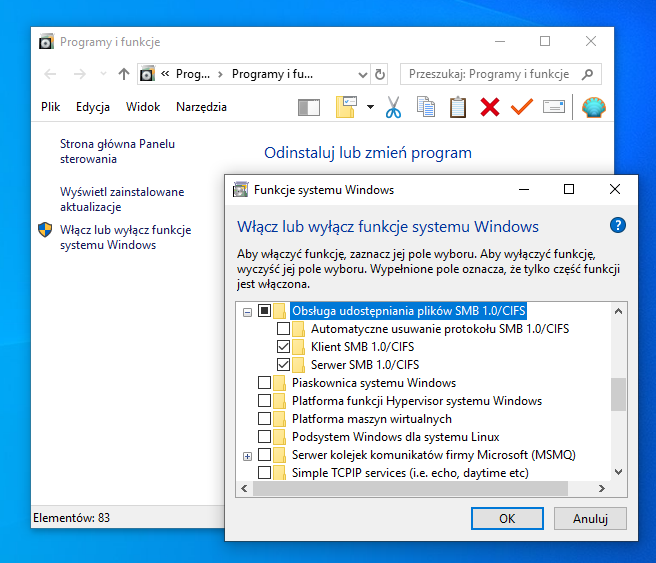Check Platforma maszyn wirtualnych checkbox

264,418
